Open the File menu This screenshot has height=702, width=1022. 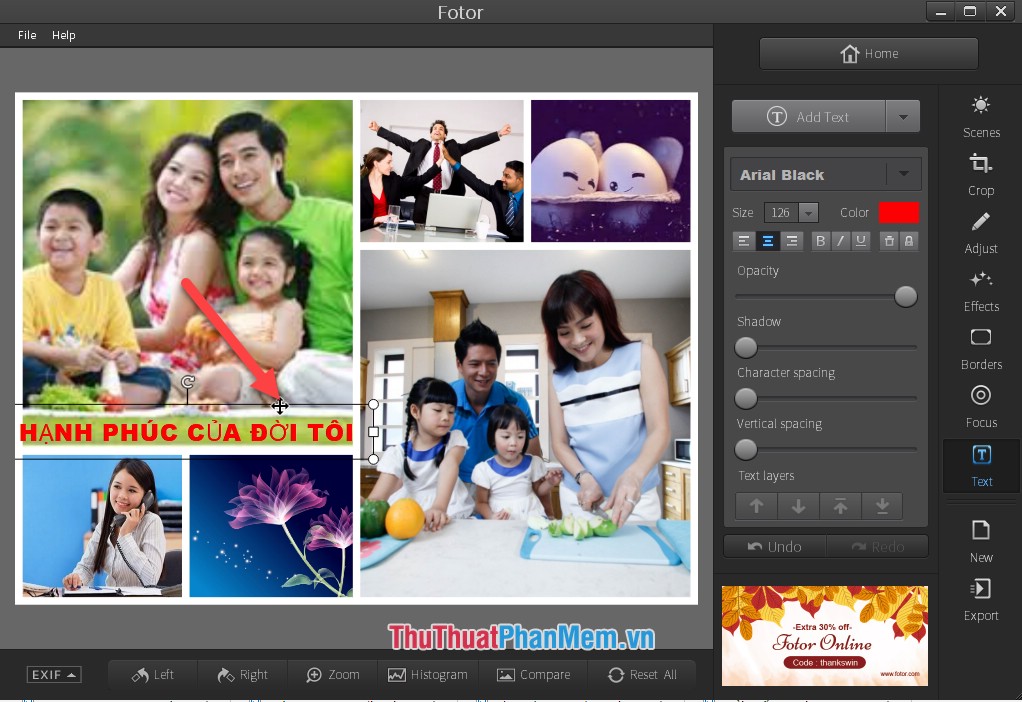[x=26, y=34]
